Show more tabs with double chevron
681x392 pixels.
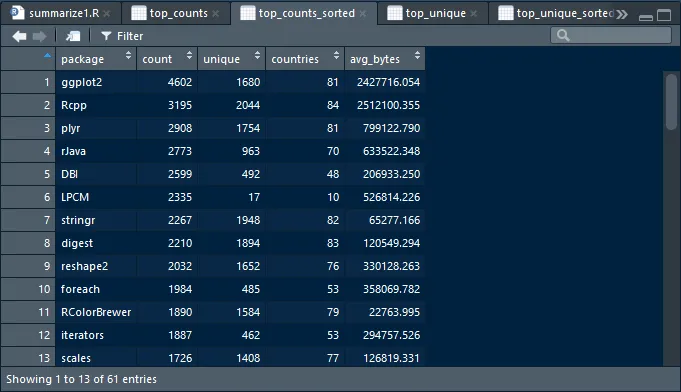[622, 14]
